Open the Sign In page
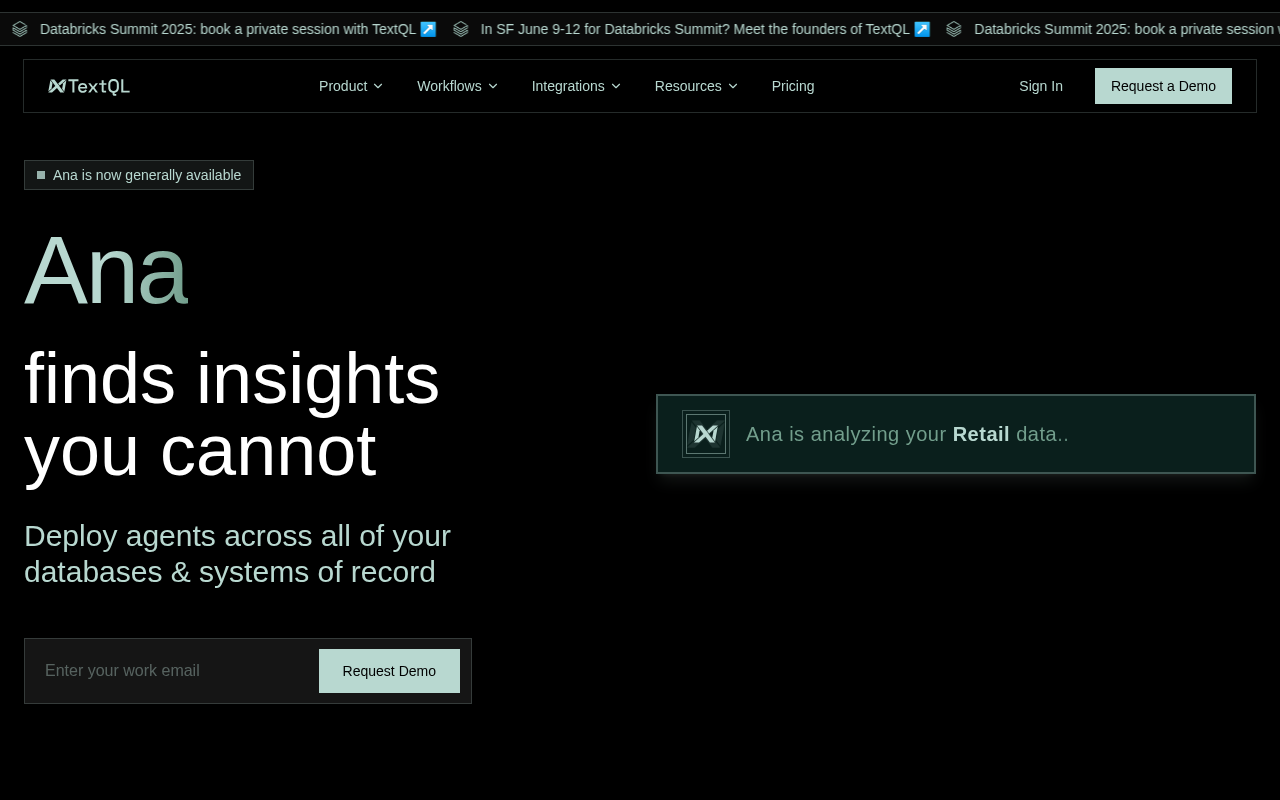The height and width of the screenshot is (800, 1280). click(x=1041, y=86)
